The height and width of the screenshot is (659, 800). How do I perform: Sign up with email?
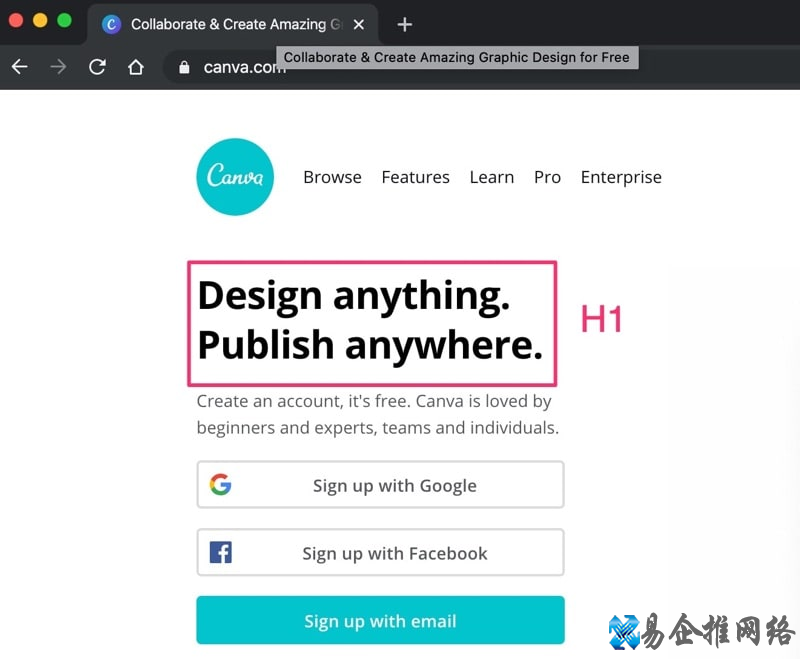(x=380, y=620)
